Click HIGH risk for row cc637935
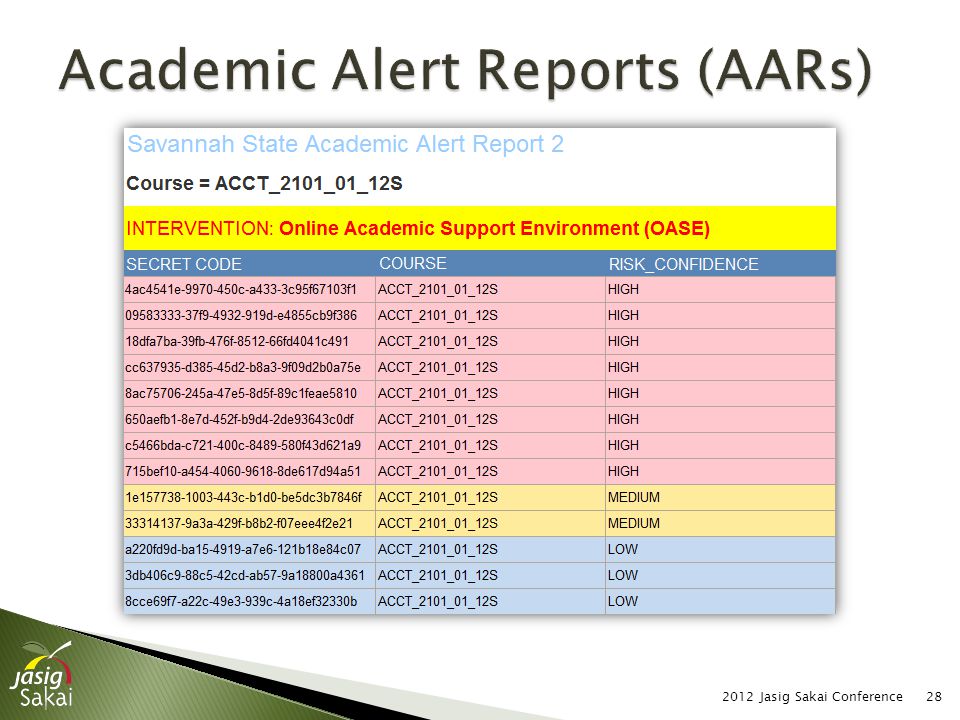 [623, 367]
